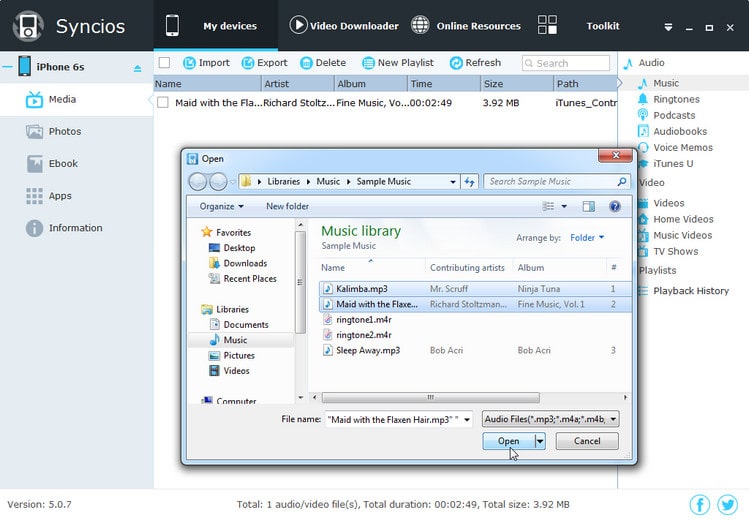Screen dimensions: 749x521
Task: Click the Import toolbar icon
Action: (x=190, y=63)
